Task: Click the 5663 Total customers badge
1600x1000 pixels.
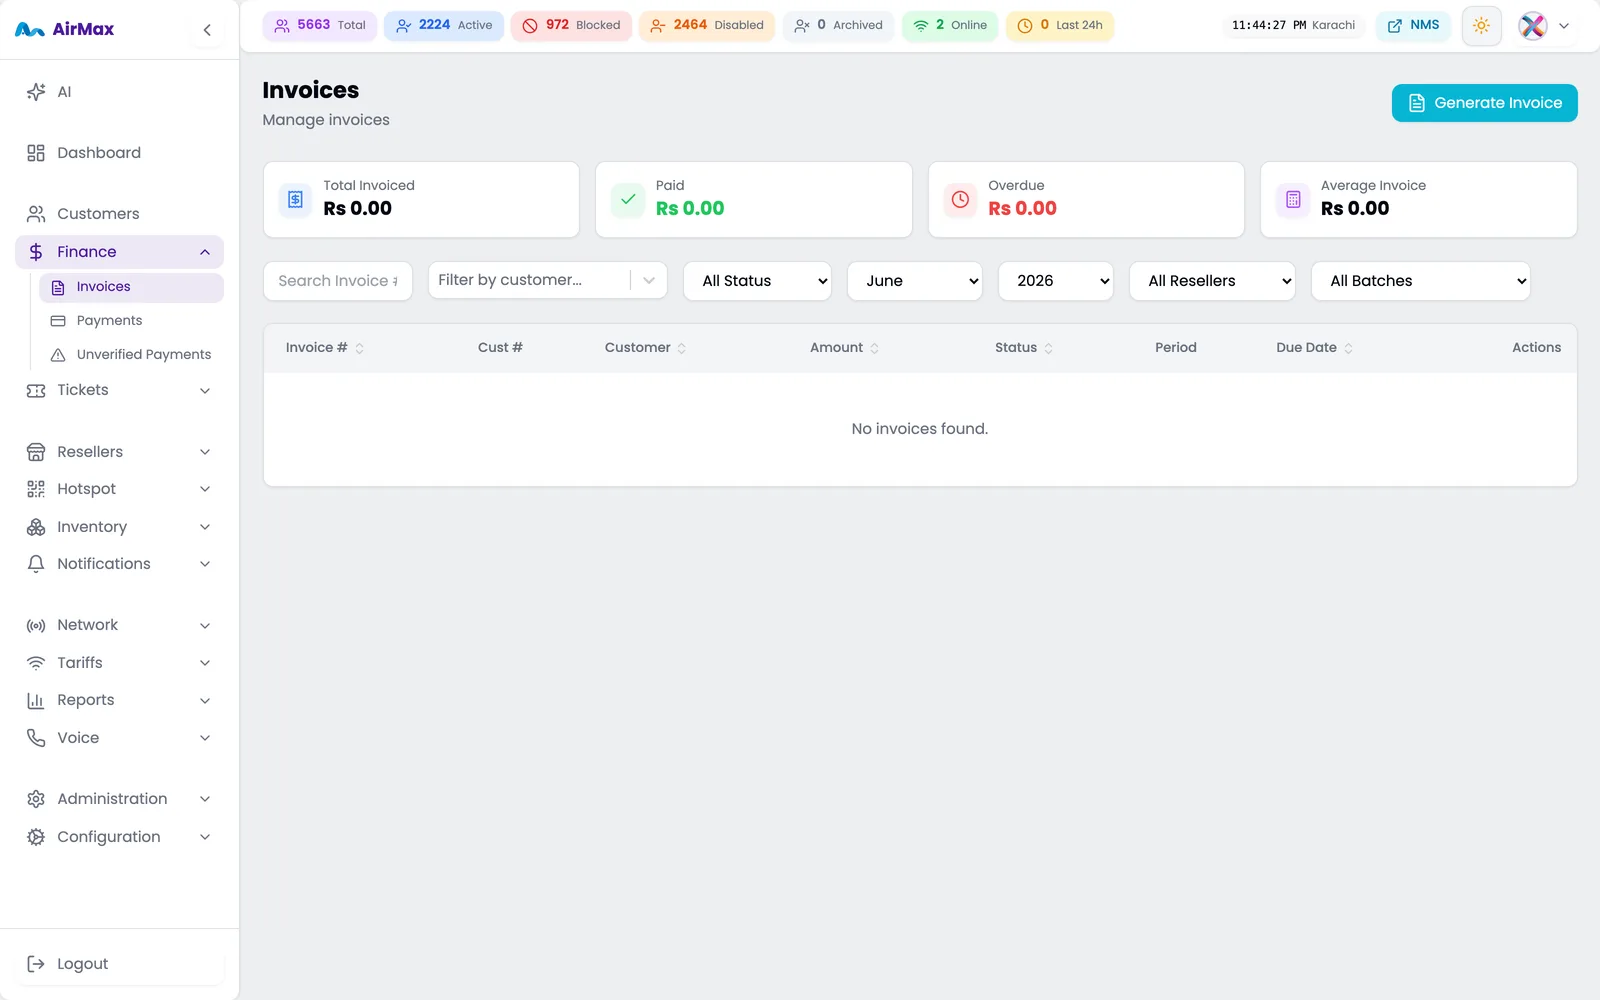Action: pyautogui.click(x=320, y=25)
